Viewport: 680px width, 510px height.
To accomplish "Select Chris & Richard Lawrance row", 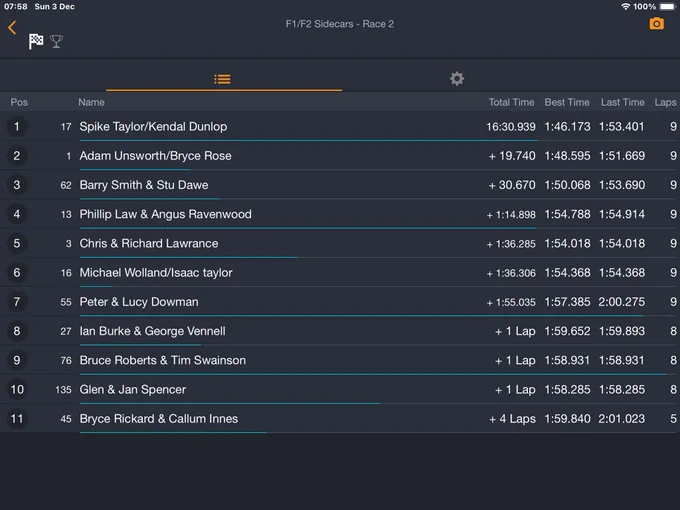I will pyautogui.click(x=340, y=243).
